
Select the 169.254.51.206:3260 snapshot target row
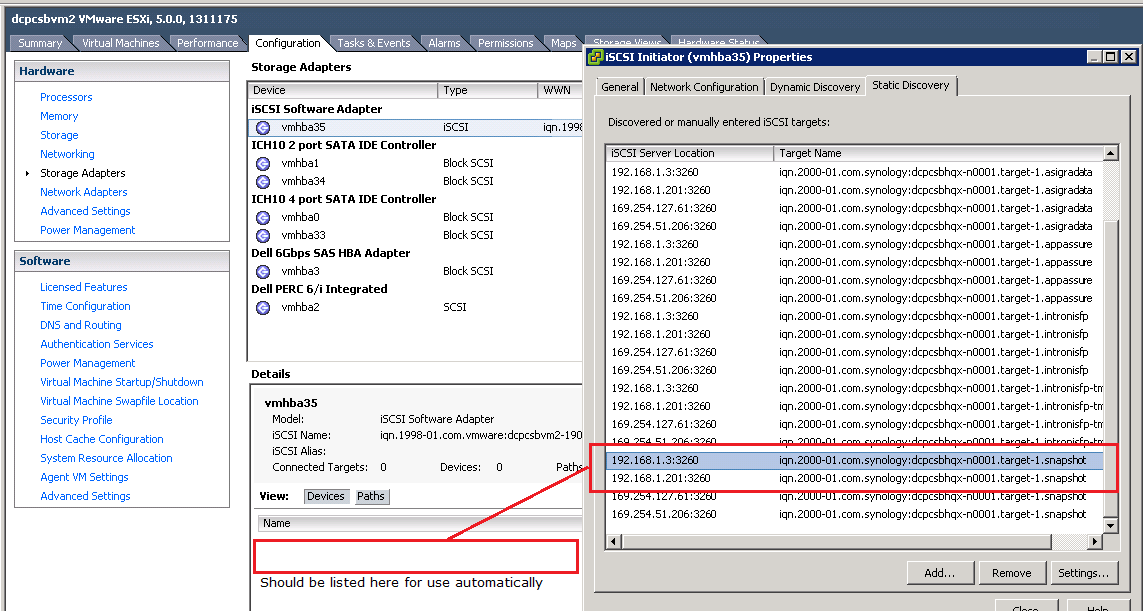[854, 514]
